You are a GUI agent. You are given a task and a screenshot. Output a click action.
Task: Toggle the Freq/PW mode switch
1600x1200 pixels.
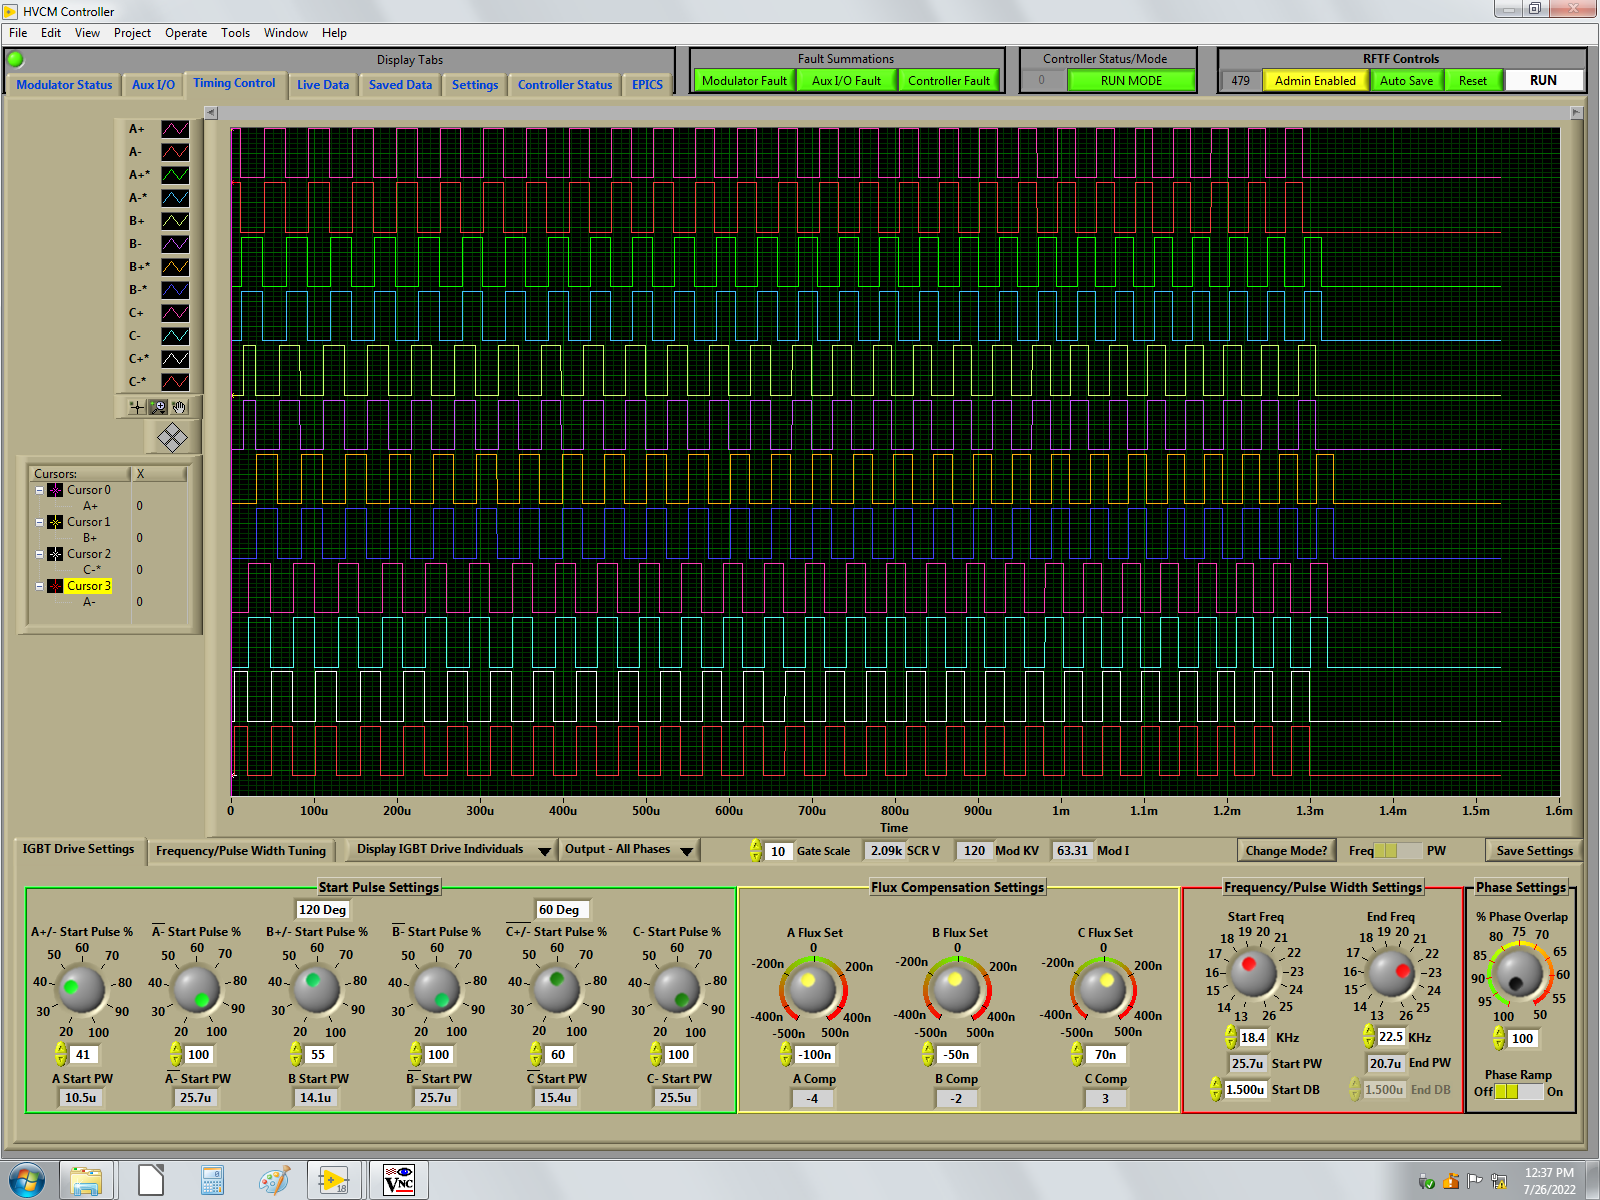point(1398,851)
